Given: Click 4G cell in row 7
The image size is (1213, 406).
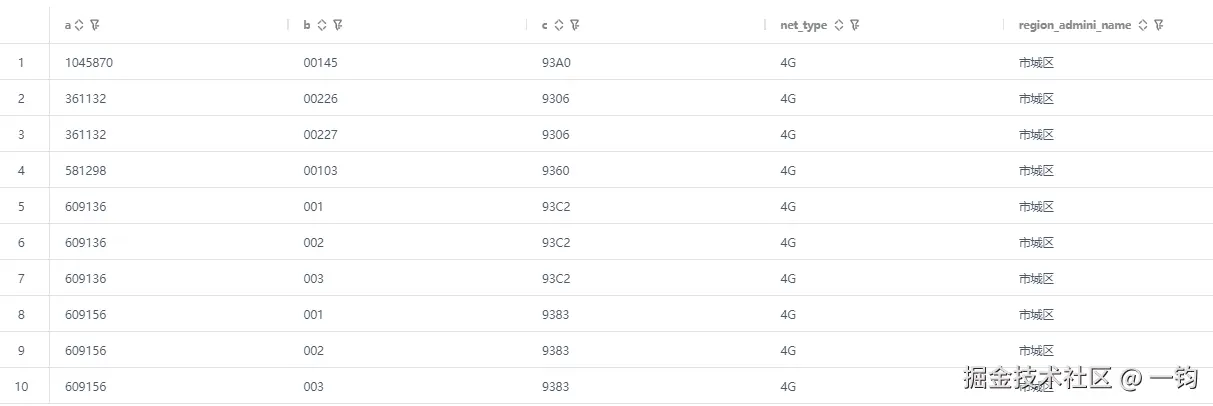Looking at the screenshot, I should point(788,278).
